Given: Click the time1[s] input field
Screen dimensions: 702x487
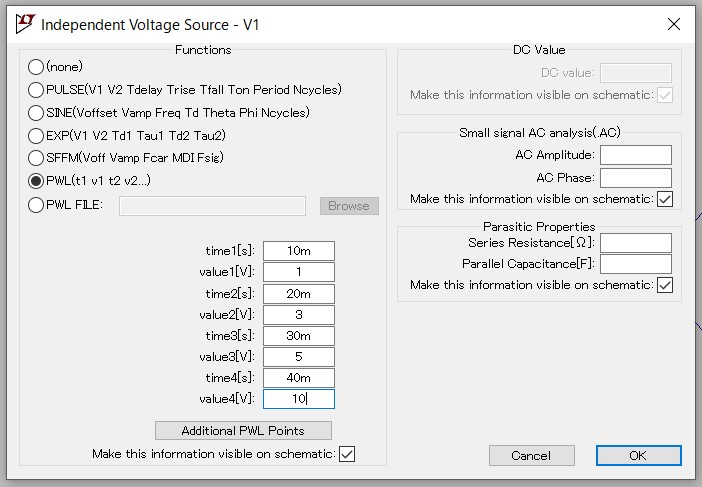Looking at the screenshot, I should 299,251.
